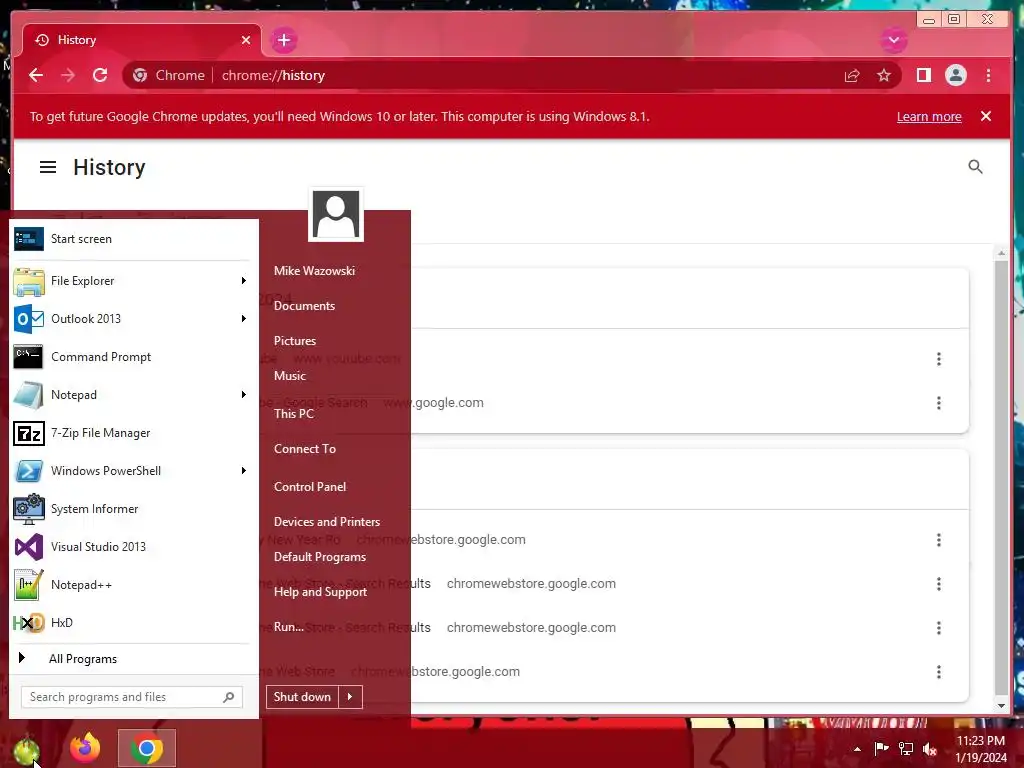The image size is (1024, 768).
Task: Search history with magnifier icon
Action: pos(975,167)
